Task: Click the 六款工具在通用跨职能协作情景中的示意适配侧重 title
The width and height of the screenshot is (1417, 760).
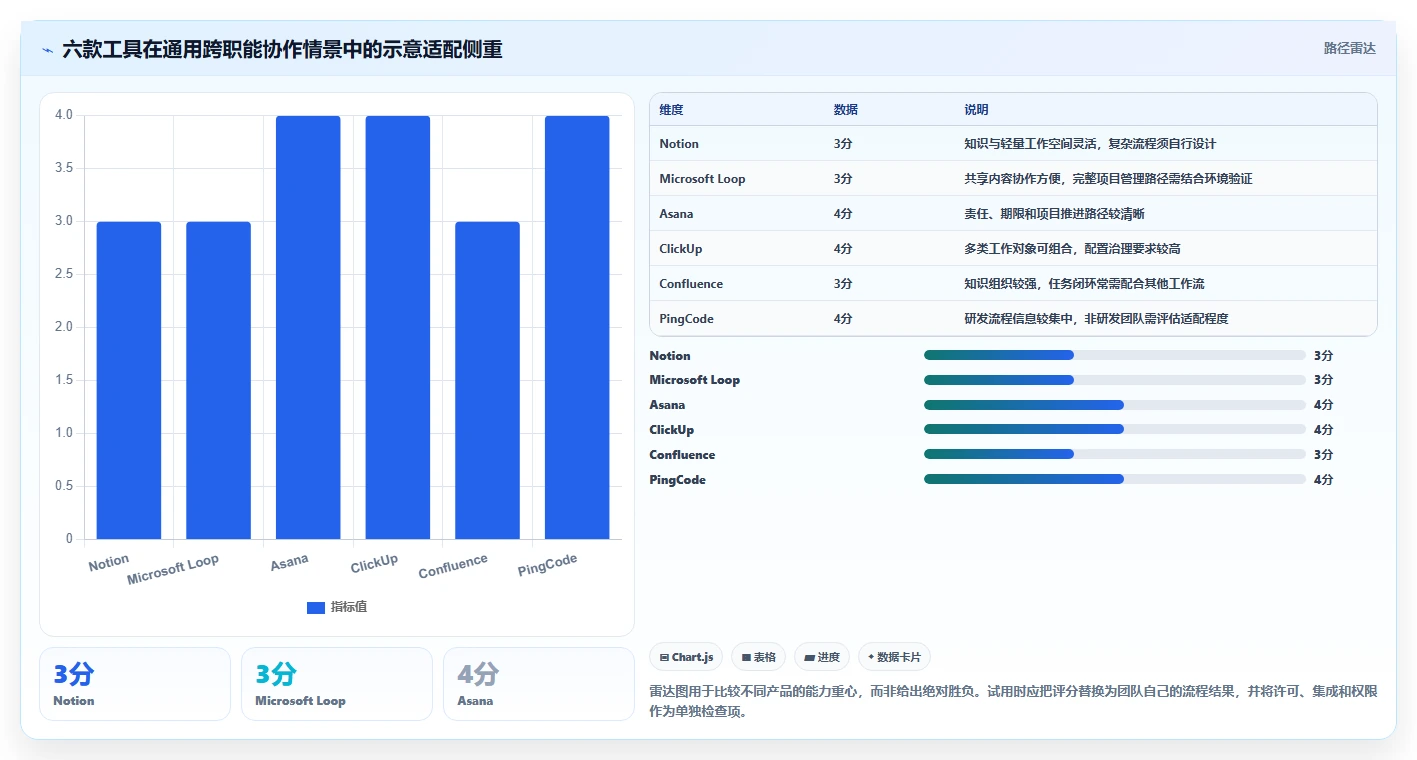Action: coord(282,49)
